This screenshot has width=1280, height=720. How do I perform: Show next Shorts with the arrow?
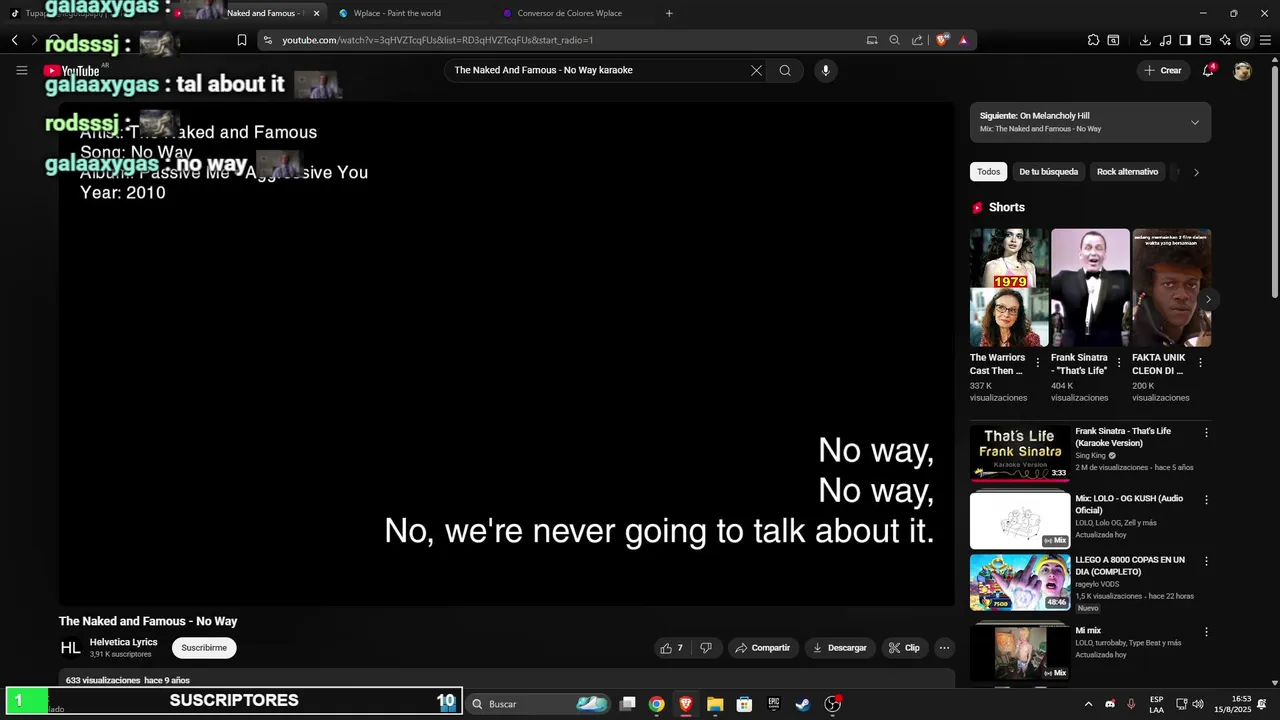point(1208,299)
